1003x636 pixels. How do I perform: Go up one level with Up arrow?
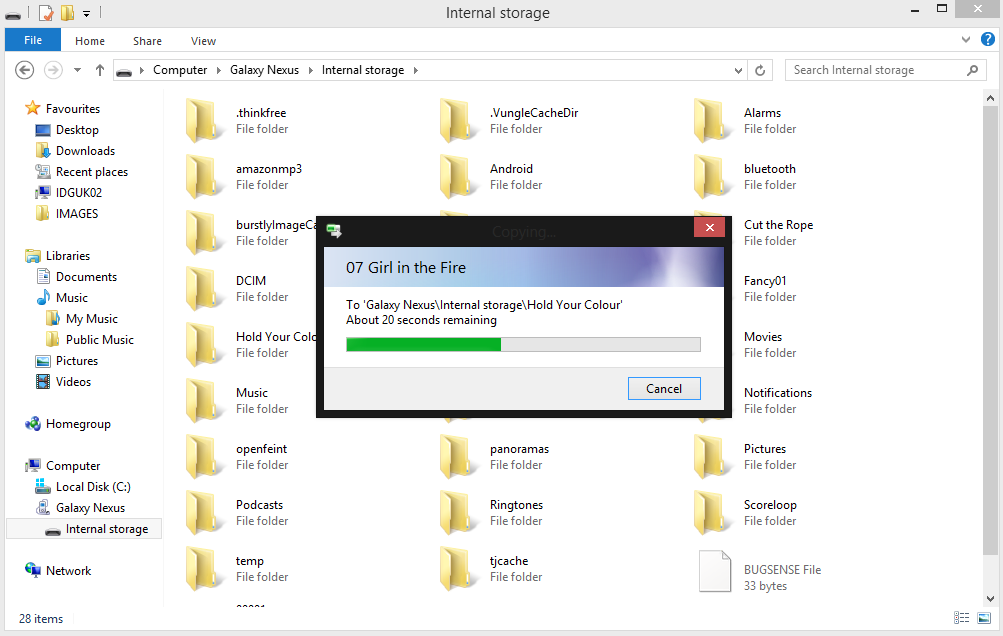click(100, 70)
